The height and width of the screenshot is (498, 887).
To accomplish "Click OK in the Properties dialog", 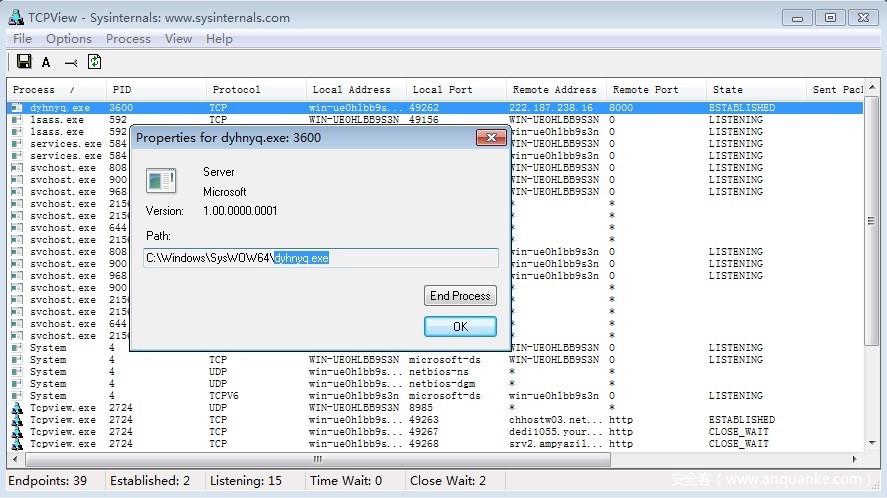I will (460, 327).
